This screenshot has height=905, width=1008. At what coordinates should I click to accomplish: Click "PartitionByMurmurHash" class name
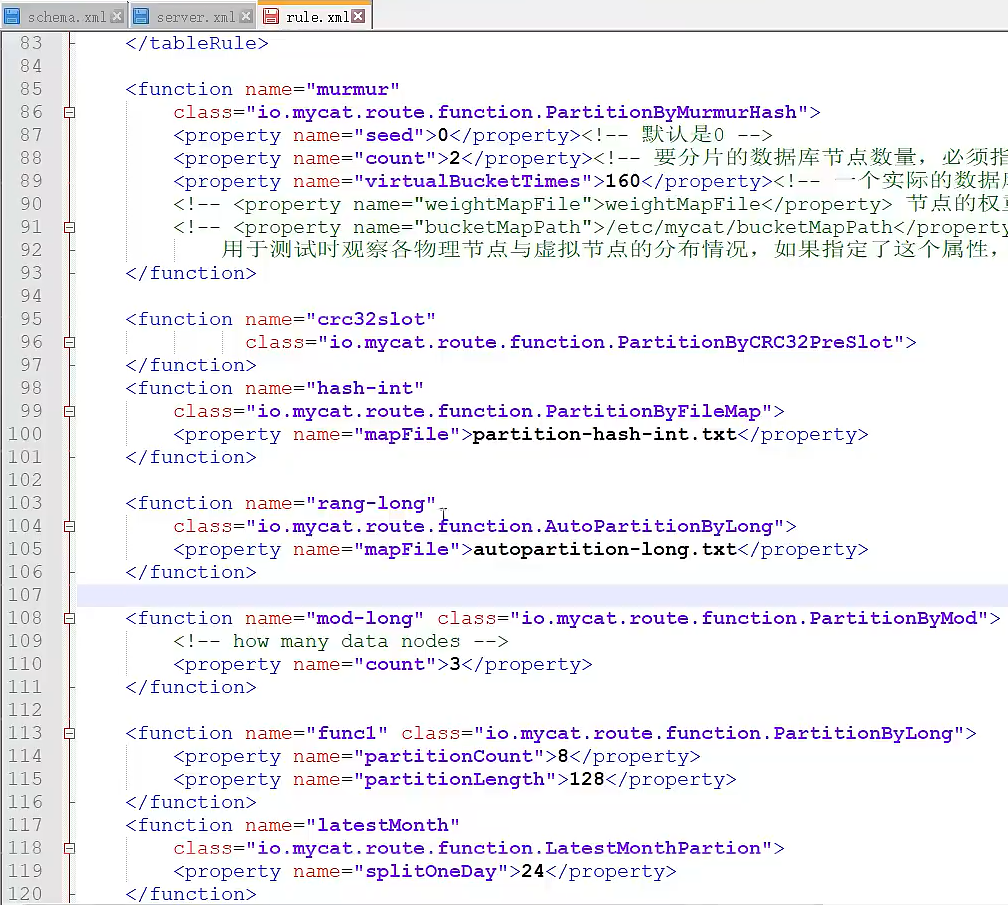click(x=671, y=112)
